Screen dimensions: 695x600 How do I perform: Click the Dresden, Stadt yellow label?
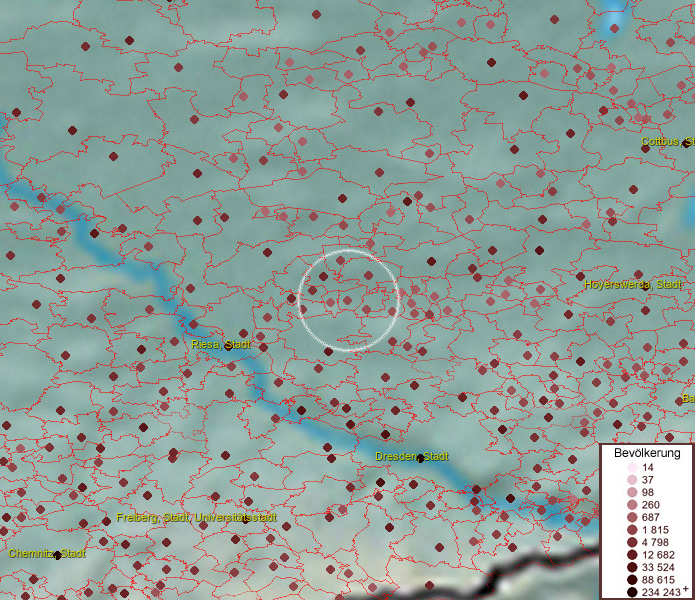coord(411,456)
